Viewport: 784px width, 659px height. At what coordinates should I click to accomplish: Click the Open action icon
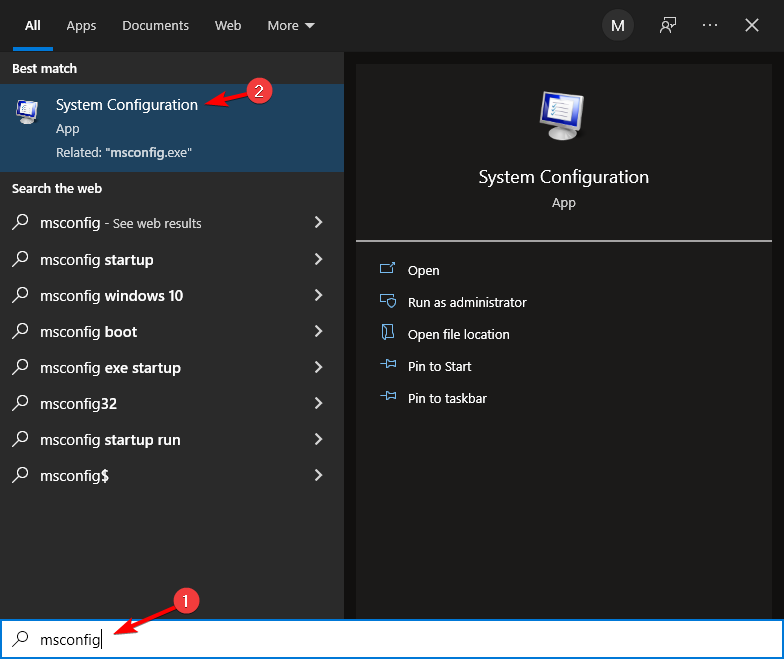tap(388, 268)
